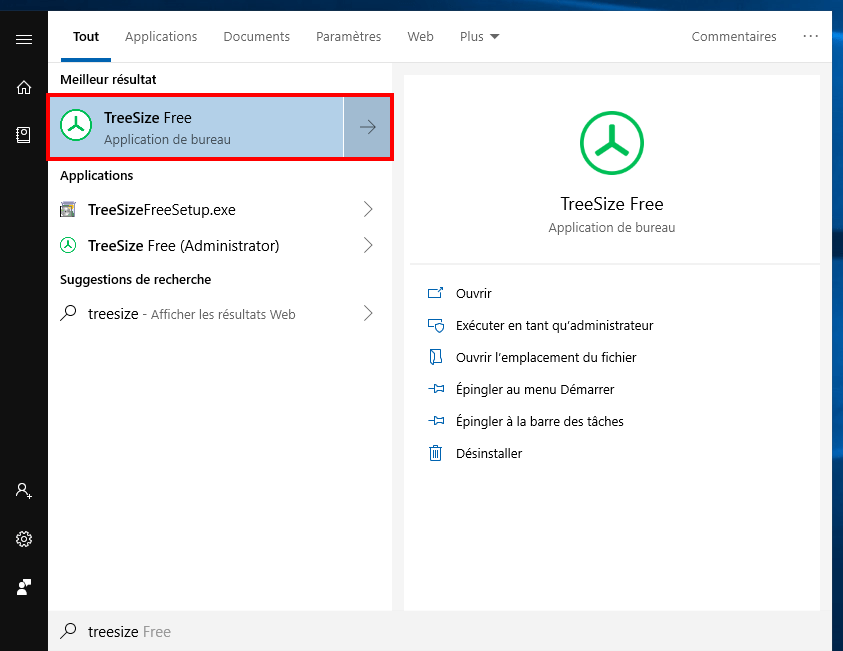Click the treesize search input field

pyautogui.click(x=440, y=631)
